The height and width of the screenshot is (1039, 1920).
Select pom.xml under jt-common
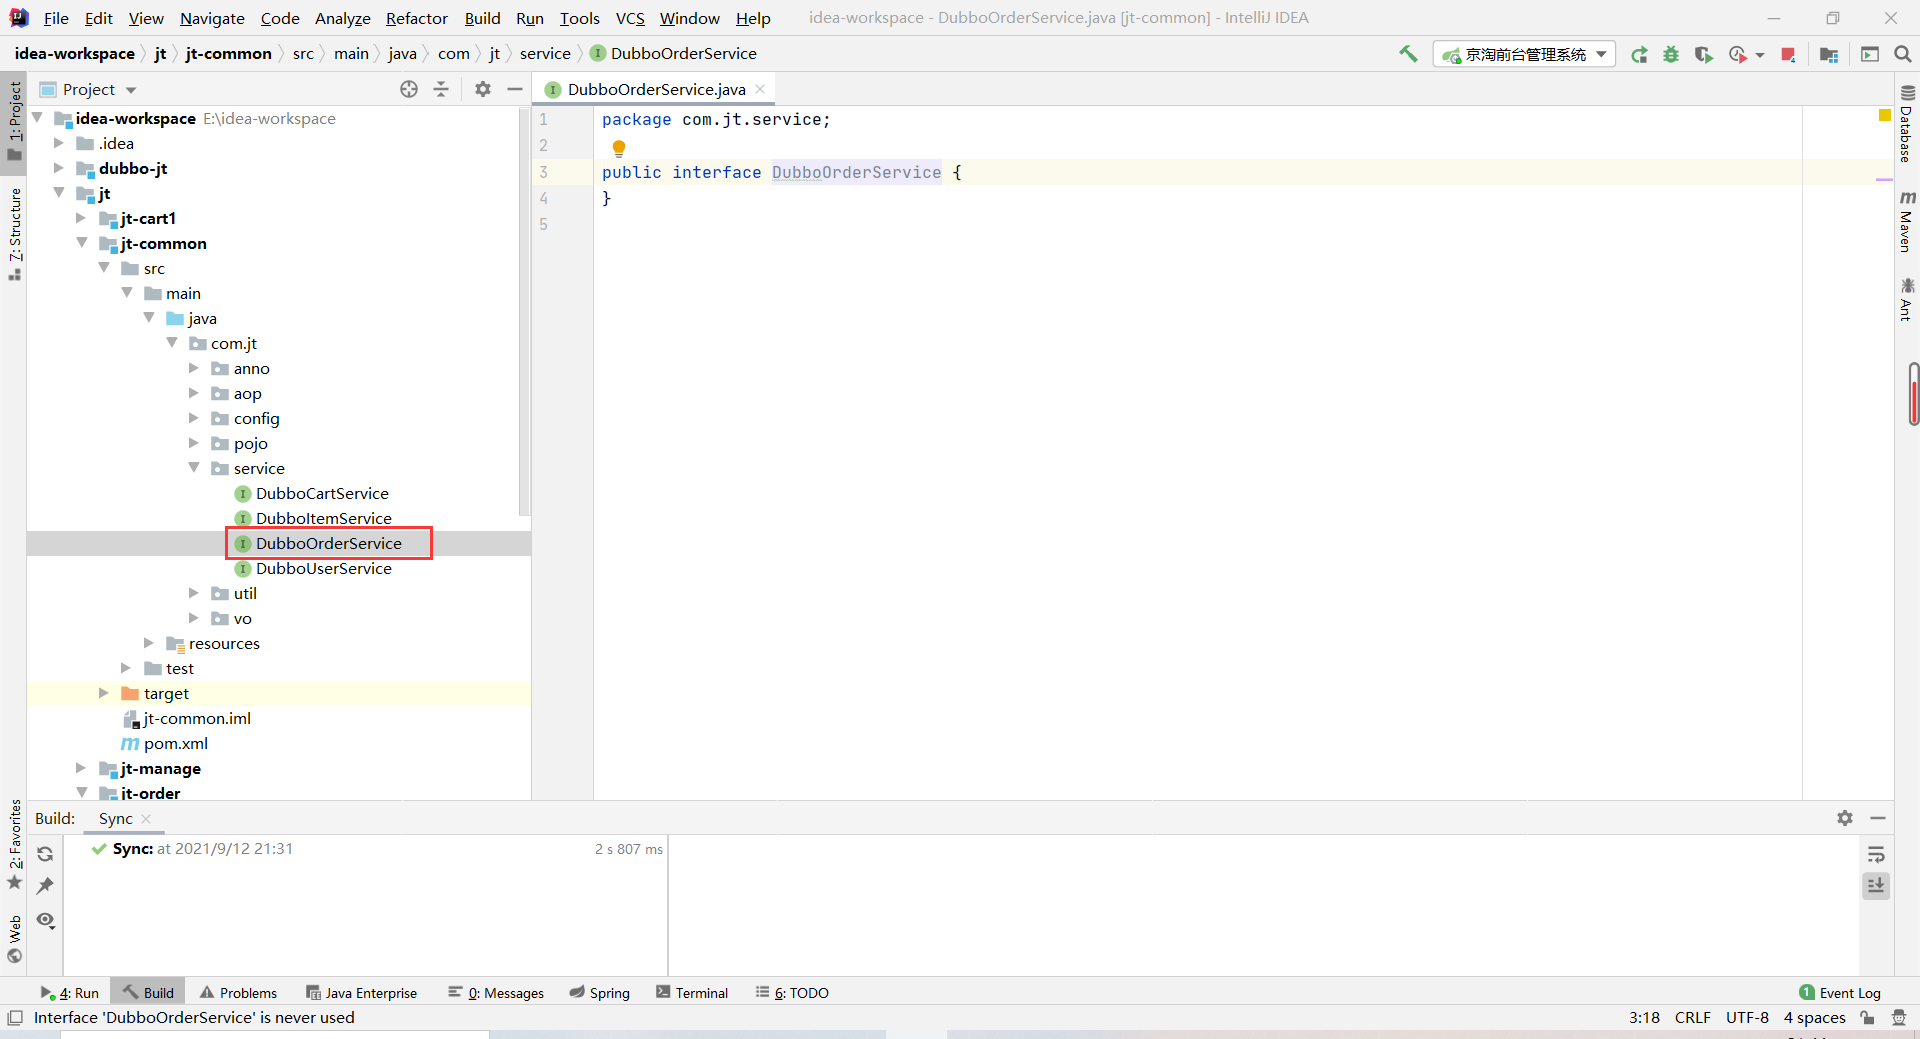[176, 743]
